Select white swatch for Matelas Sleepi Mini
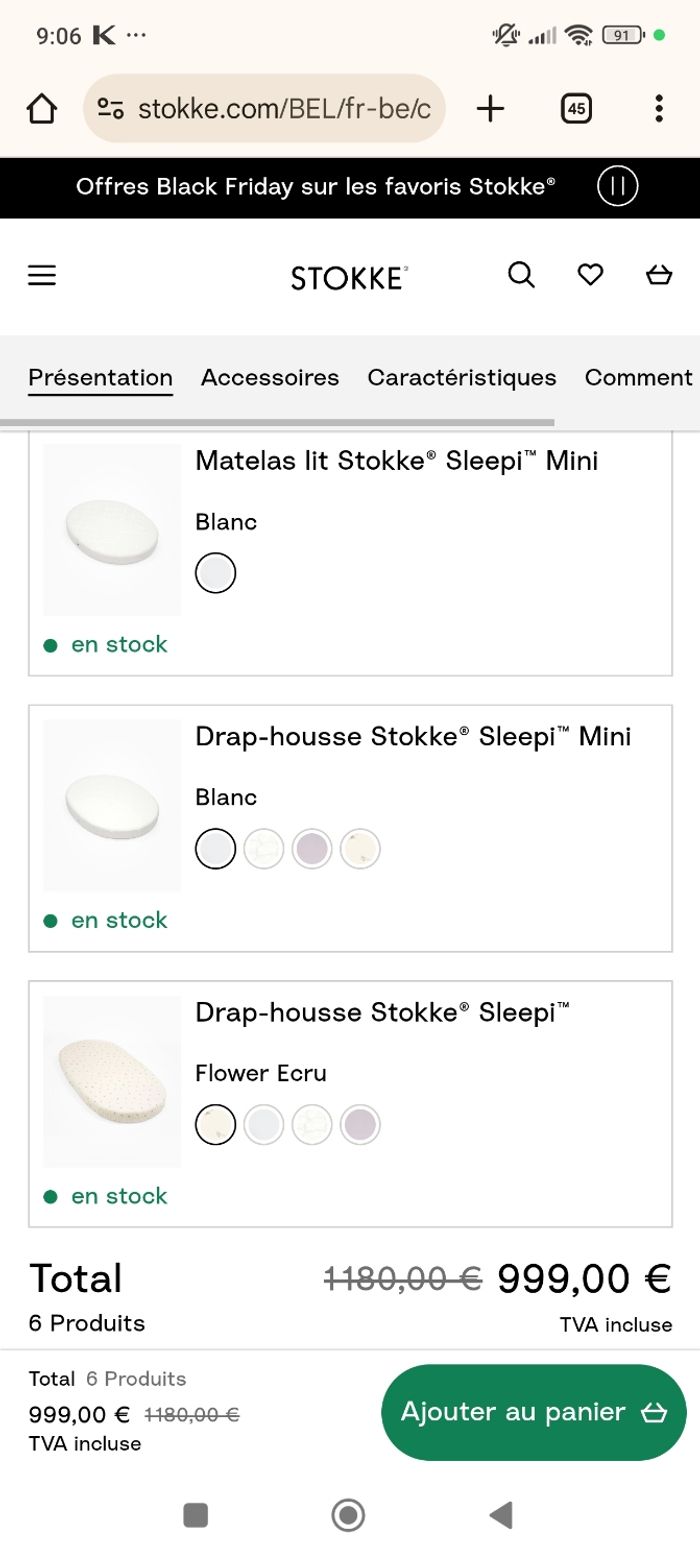Screen dimensions: 700x1555 215,573
